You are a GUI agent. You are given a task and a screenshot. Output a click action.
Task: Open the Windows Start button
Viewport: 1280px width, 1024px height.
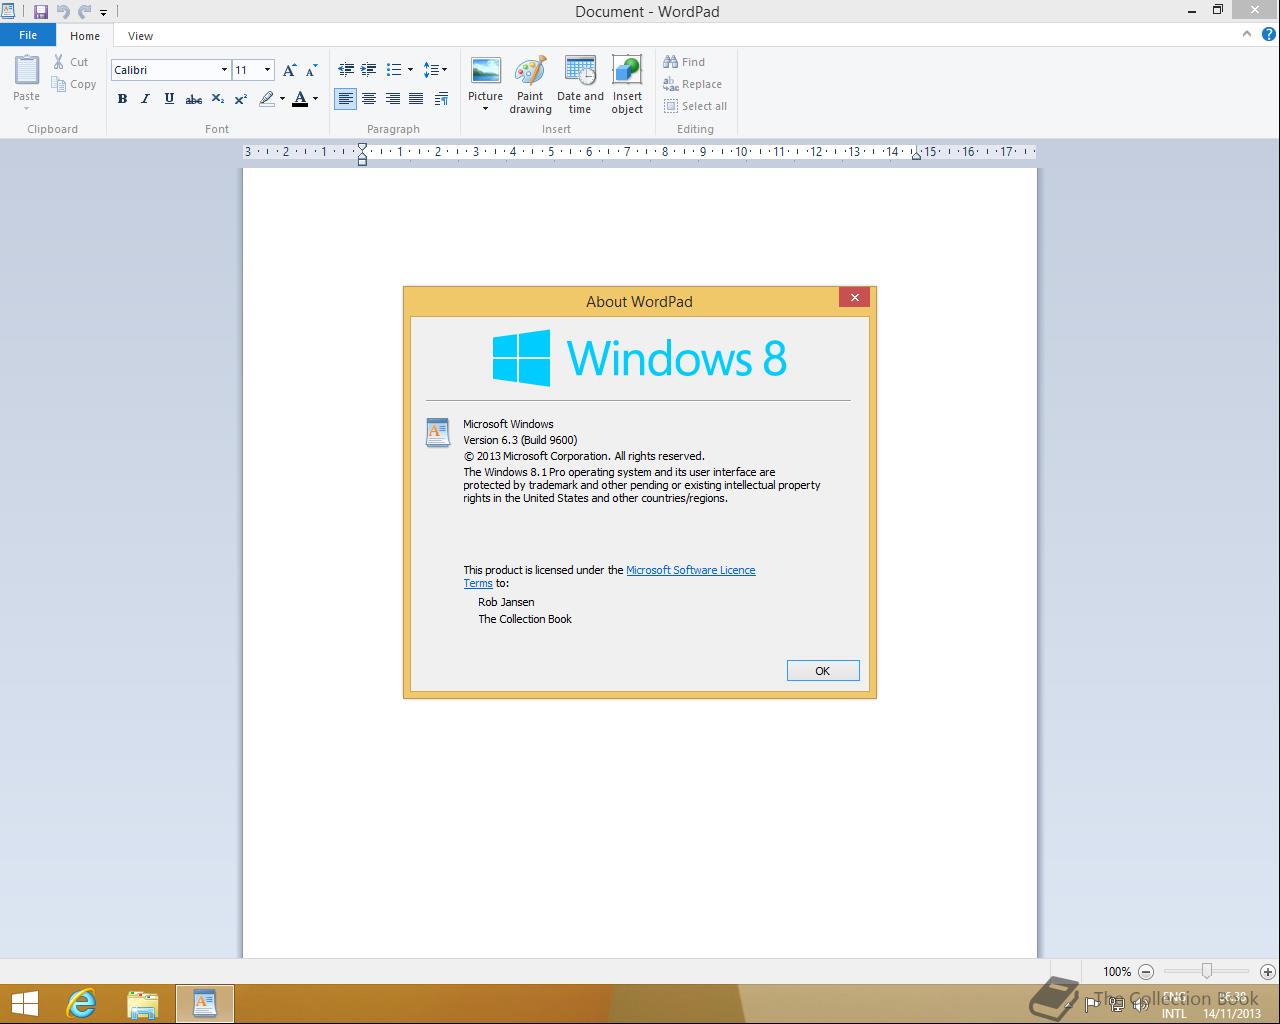[x=24, y=1004]
